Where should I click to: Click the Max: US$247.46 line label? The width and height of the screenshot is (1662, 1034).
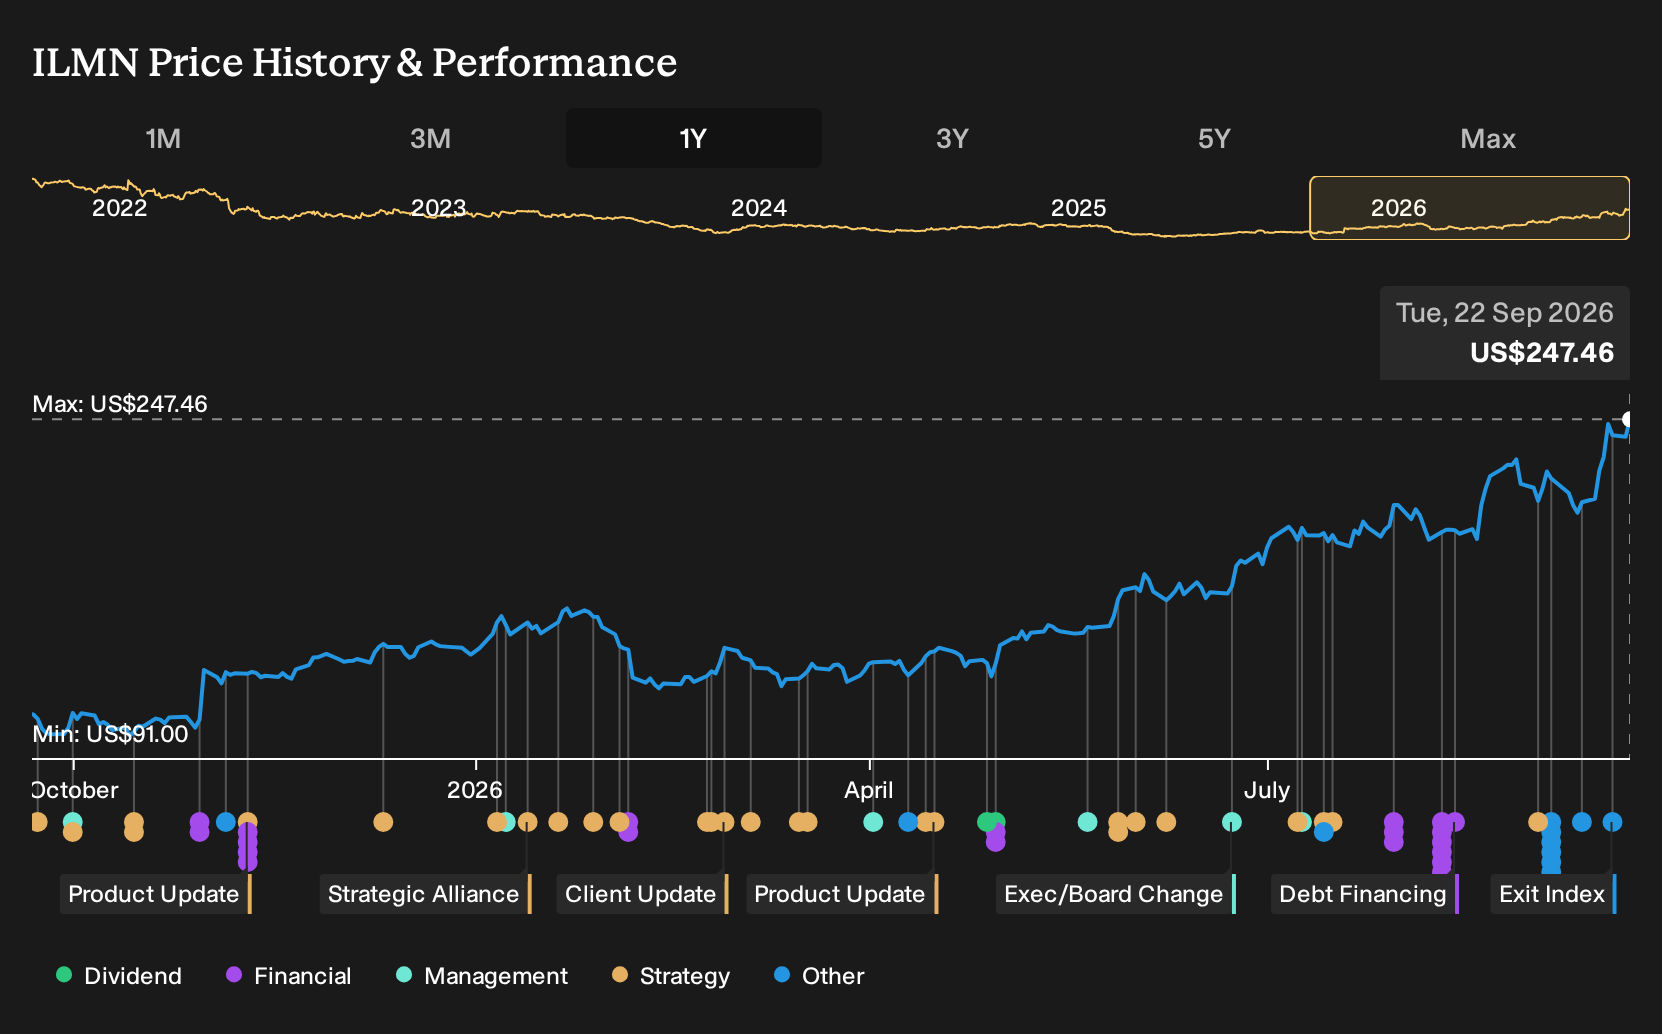click(x=120, y=404)
